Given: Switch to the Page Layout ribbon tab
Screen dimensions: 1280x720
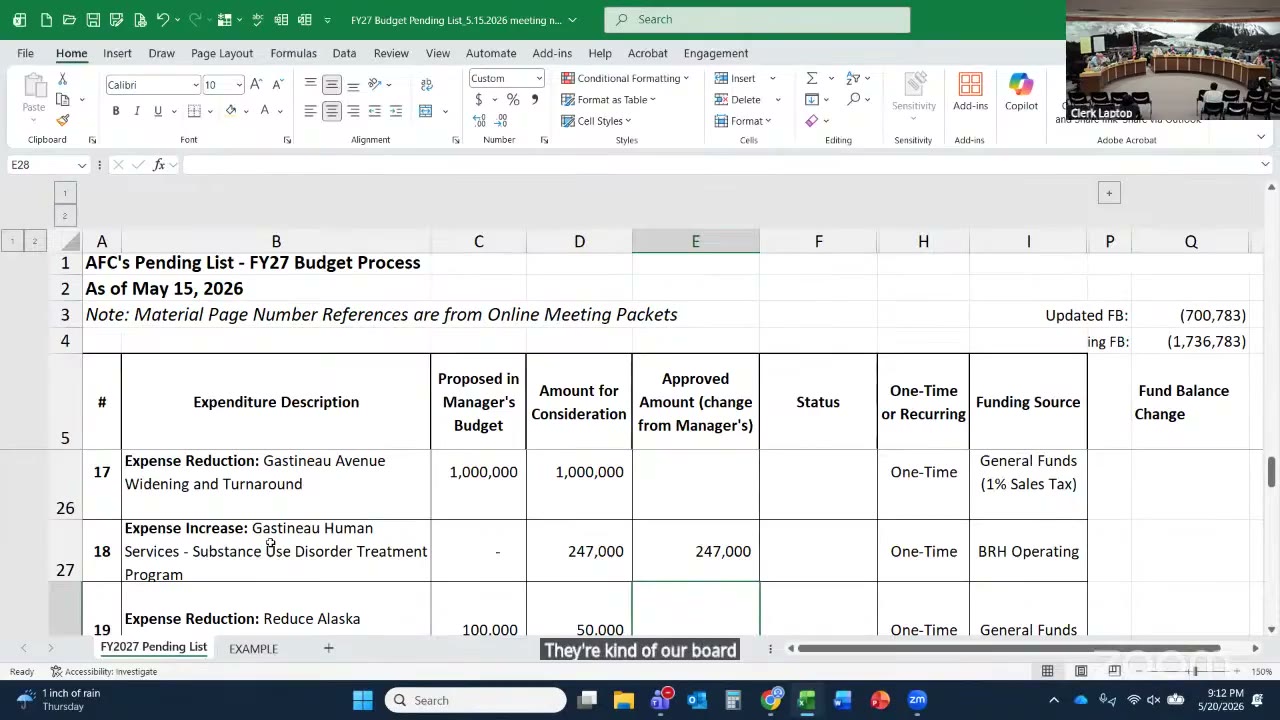Looking at the screenshot, I should pos(222,53).
